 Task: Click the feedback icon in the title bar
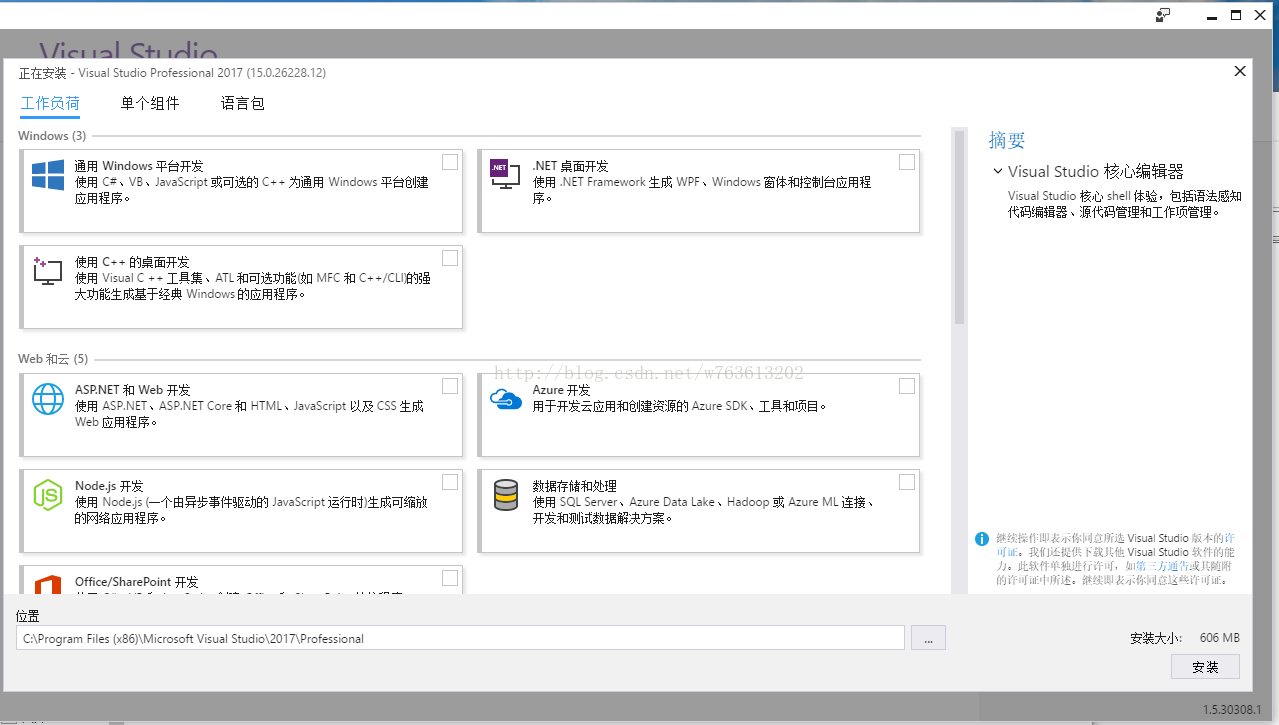(x=1162, y=15)
